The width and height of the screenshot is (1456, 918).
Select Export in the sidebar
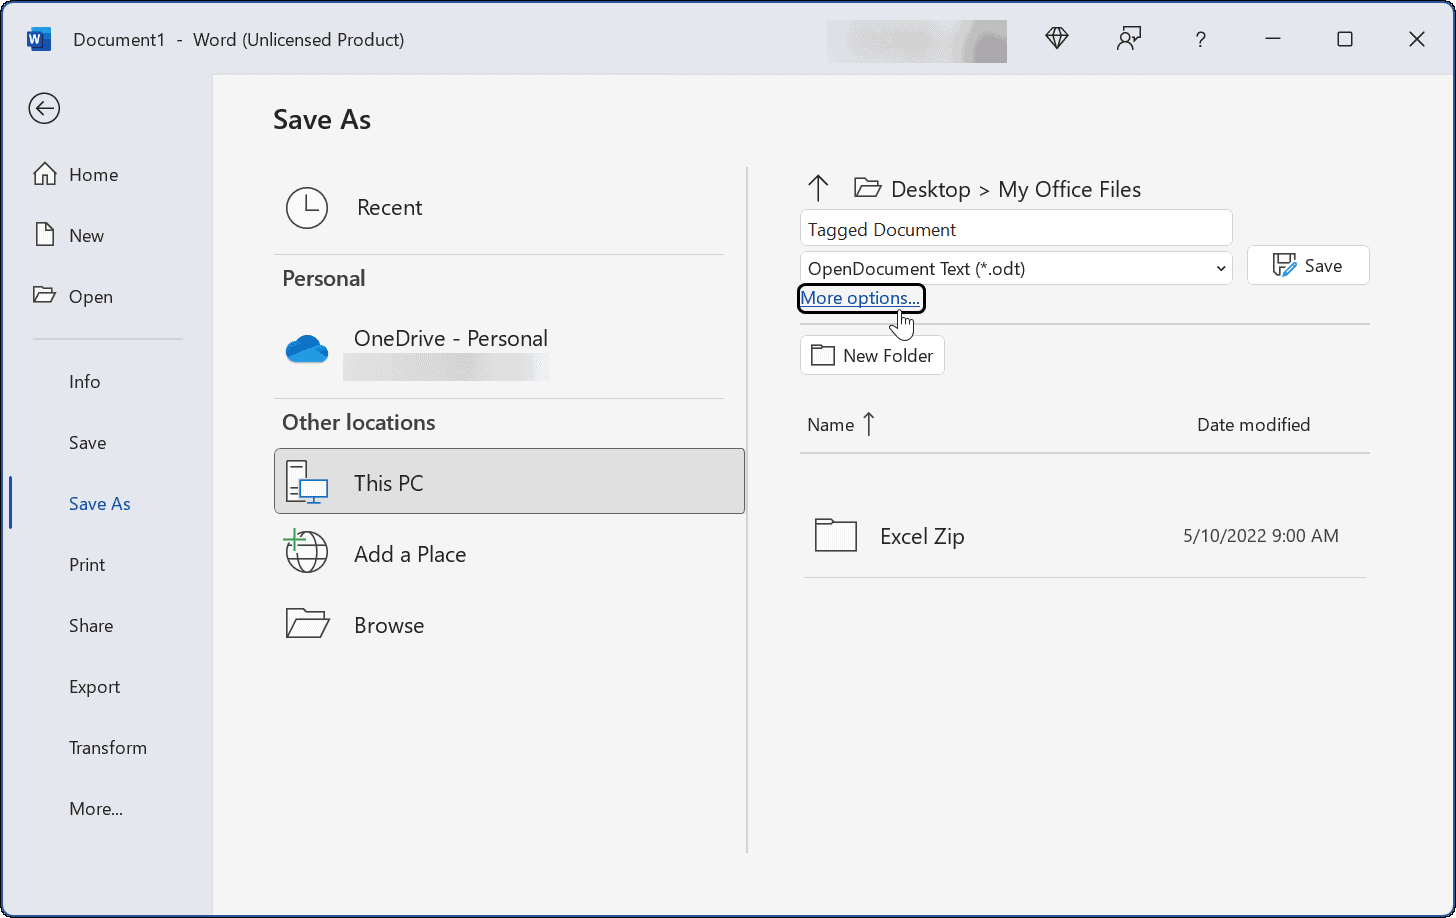pyautogui.click(x=94, y=686)
